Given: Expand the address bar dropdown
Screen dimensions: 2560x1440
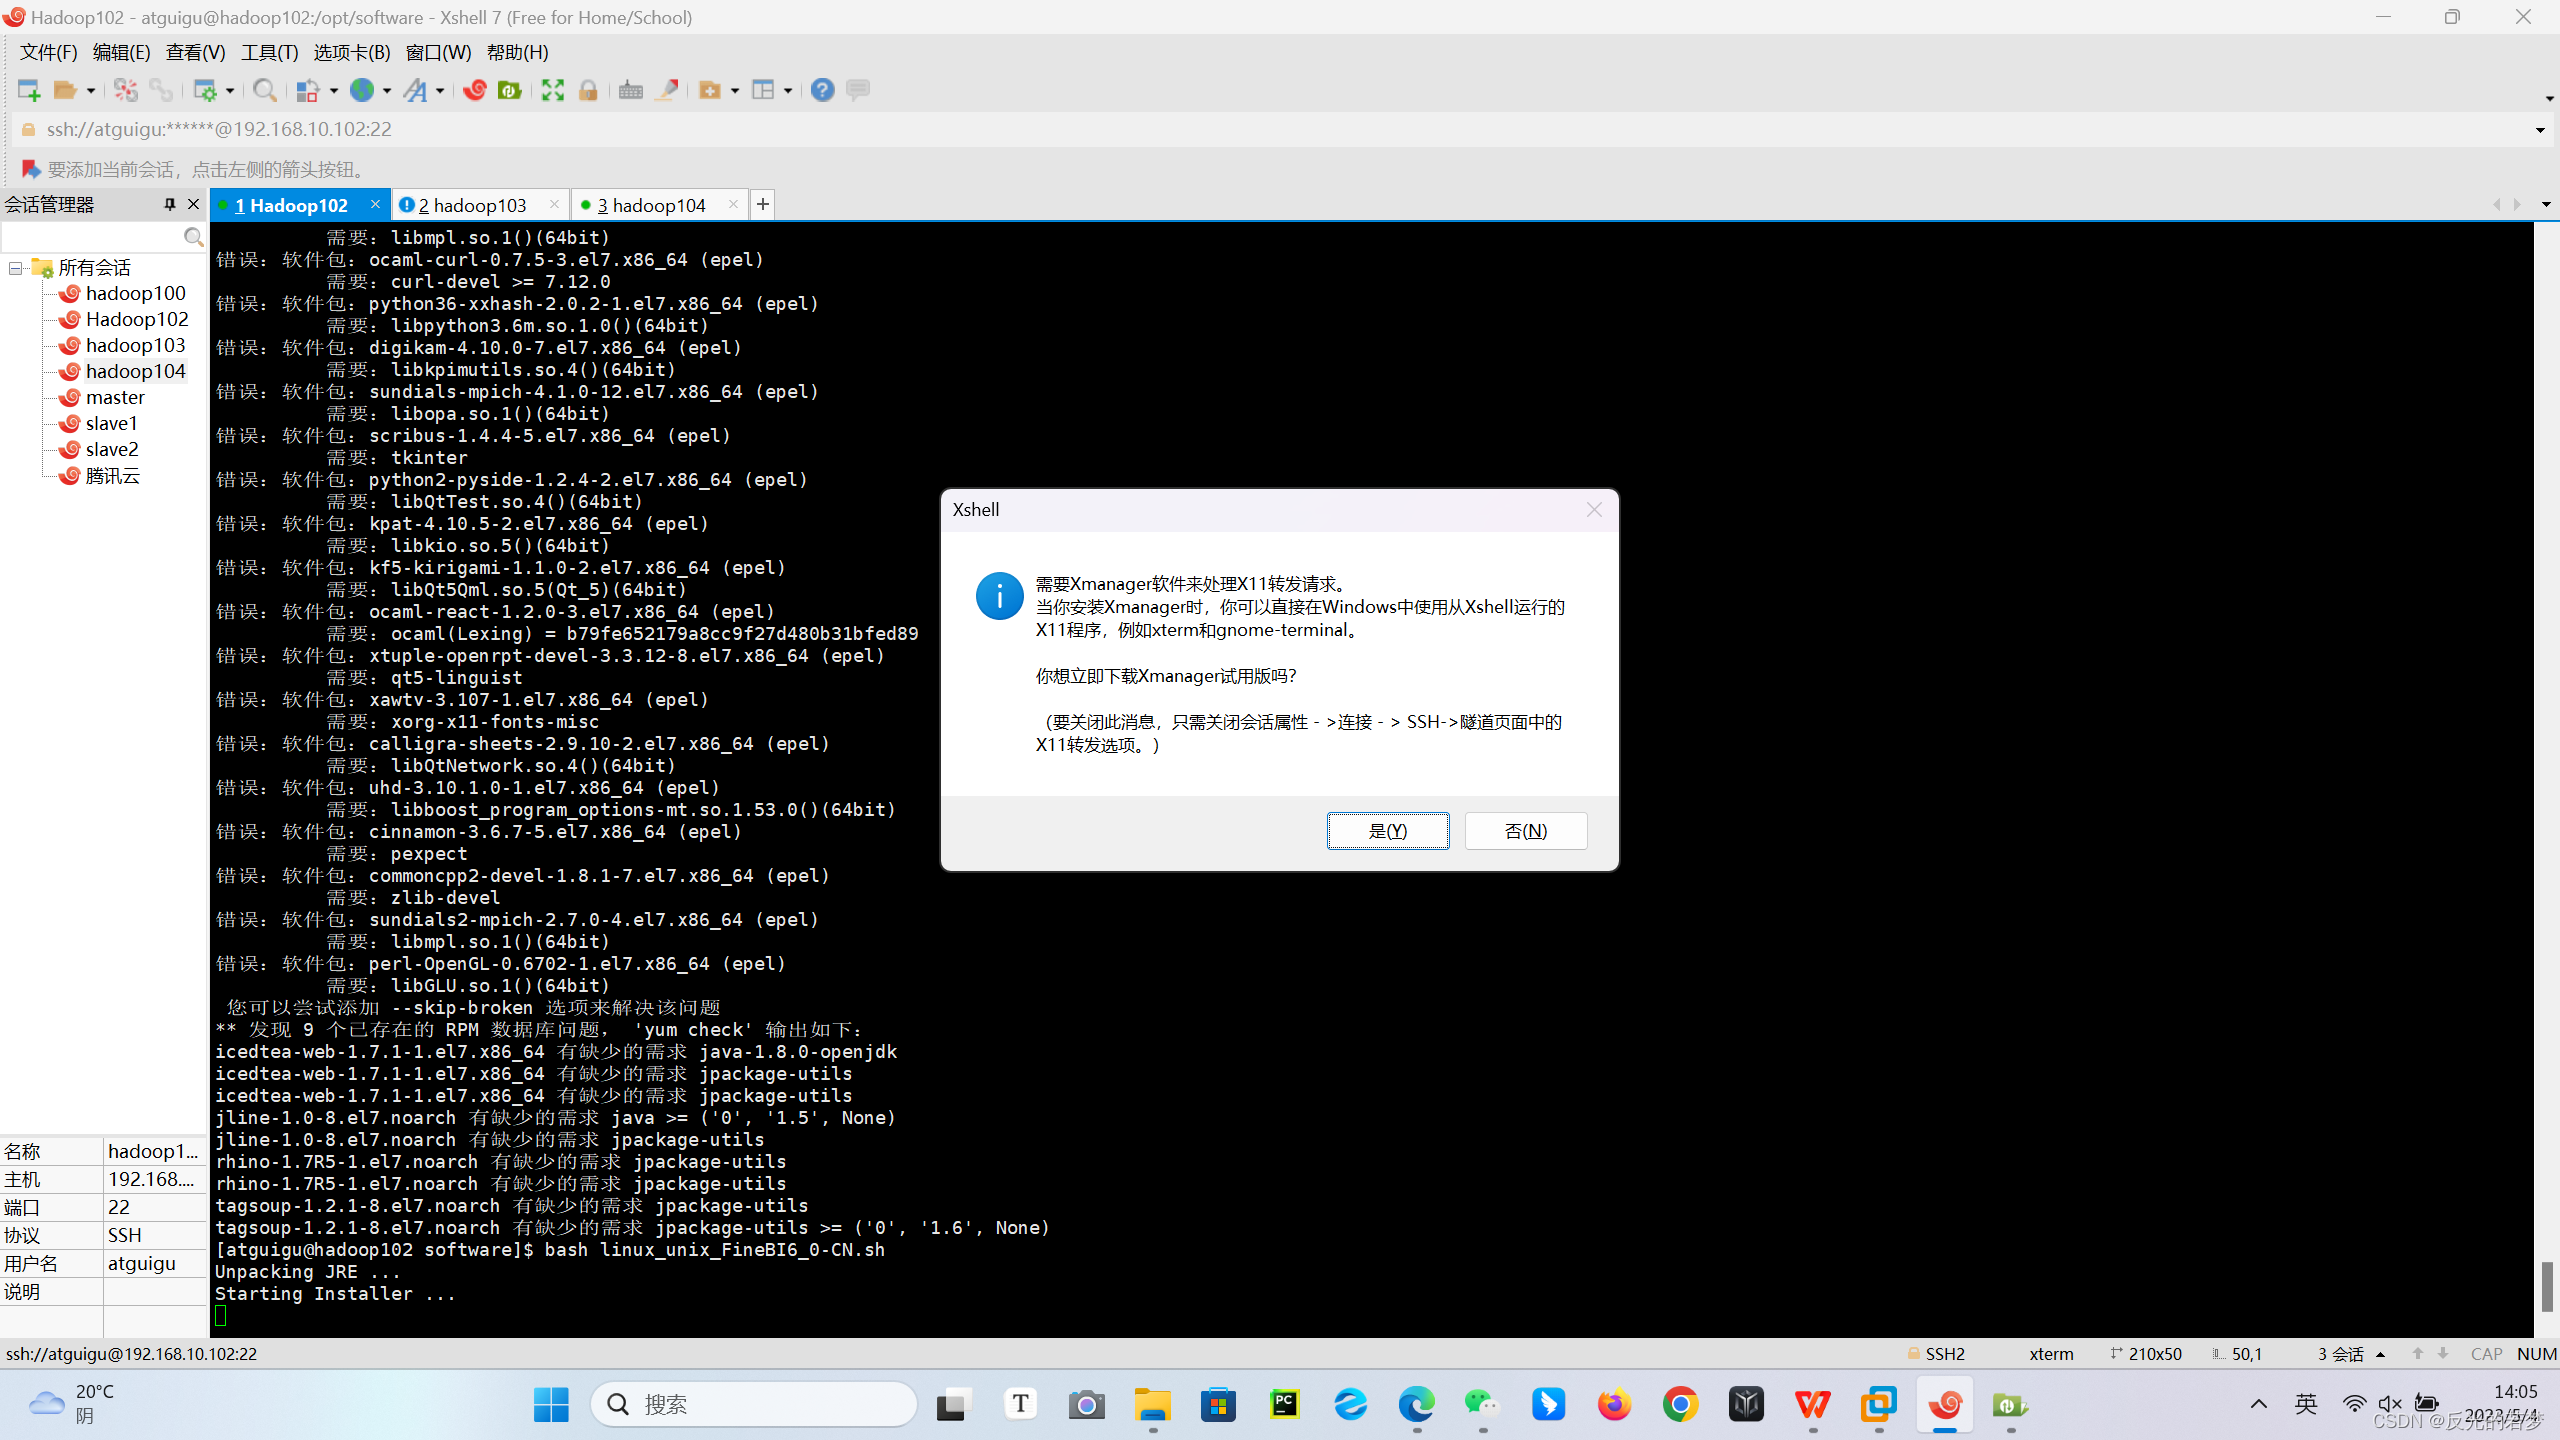Looking at the screenshot, I should pos(2539,129).
